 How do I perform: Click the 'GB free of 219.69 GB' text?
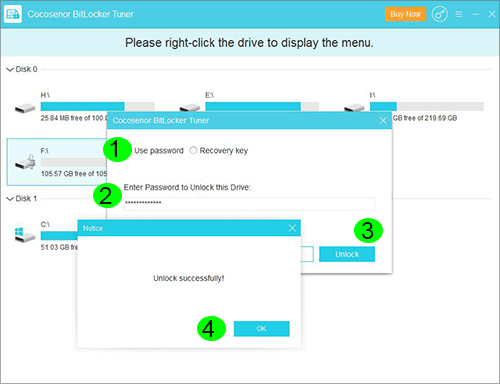pos(425,118)
